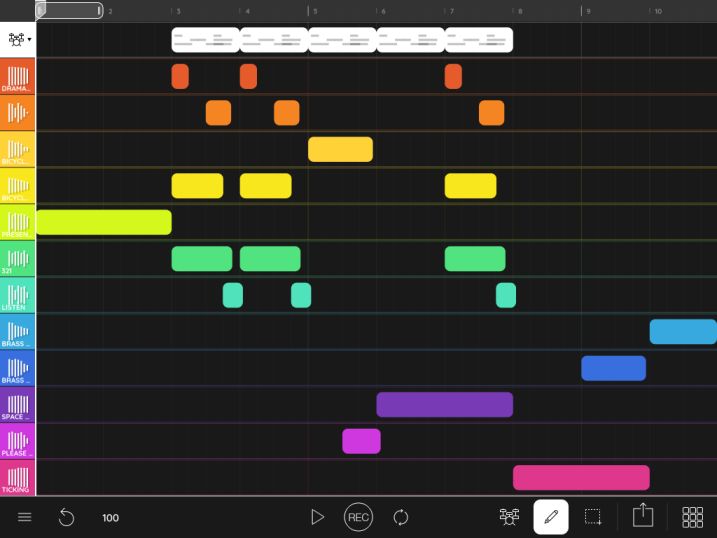Toggle the pencil edit mode
The width and height of the screenshot is (717, 538).
tap(551, 517)
